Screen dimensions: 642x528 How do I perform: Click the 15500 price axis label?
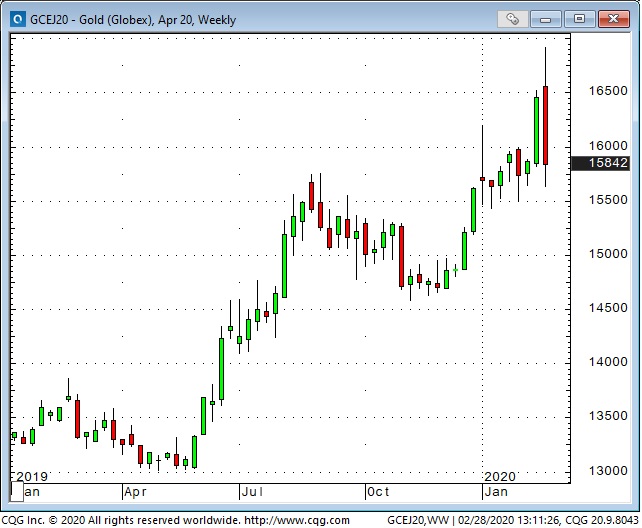tap(608, 200)
